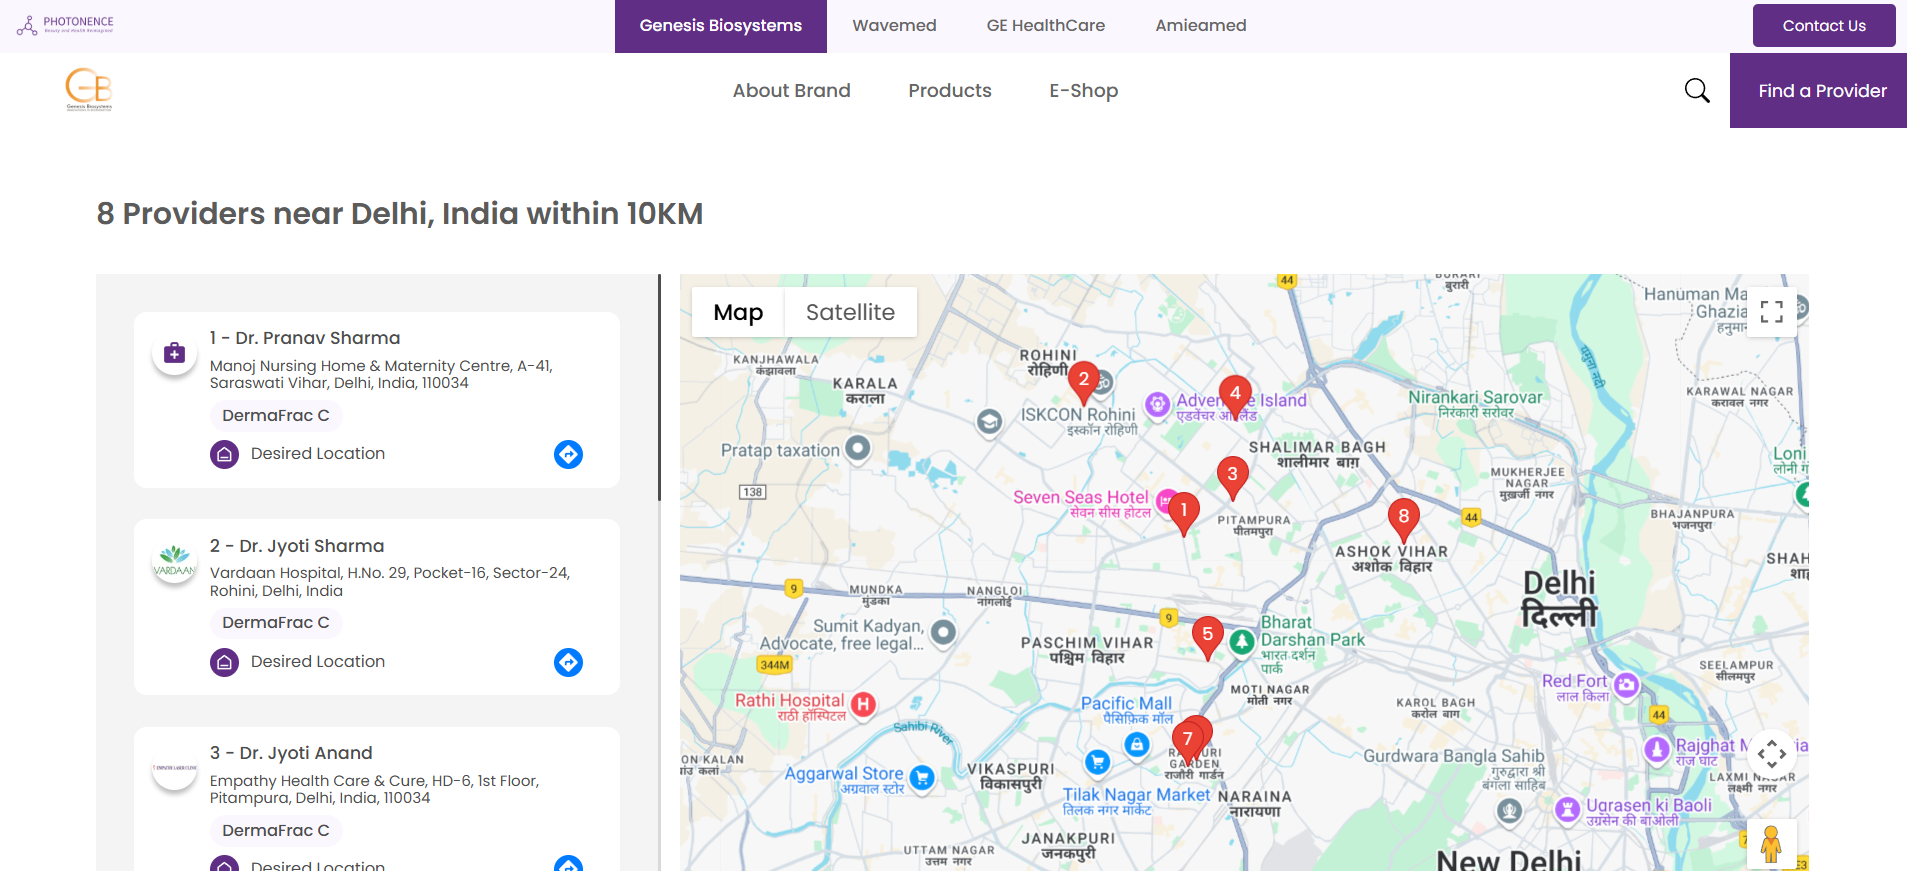The height and width of the screenshot is (871, 1907).
Task: Get directions to Dr. Pranav Sharma
Action: [568, 454]
